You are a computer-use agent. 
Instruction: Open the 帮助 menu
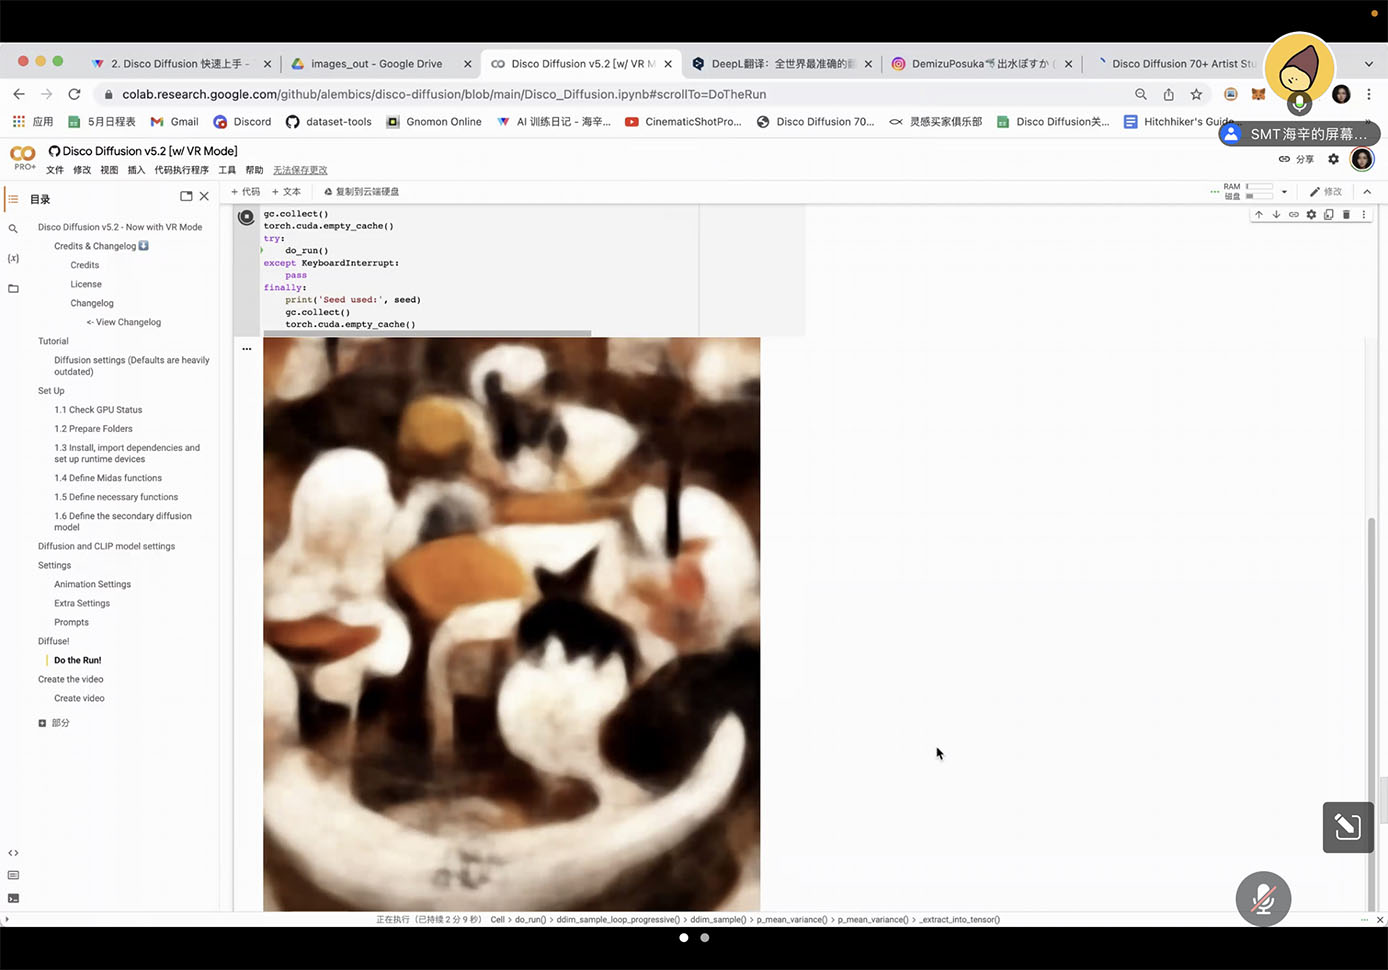pos(254,170)
